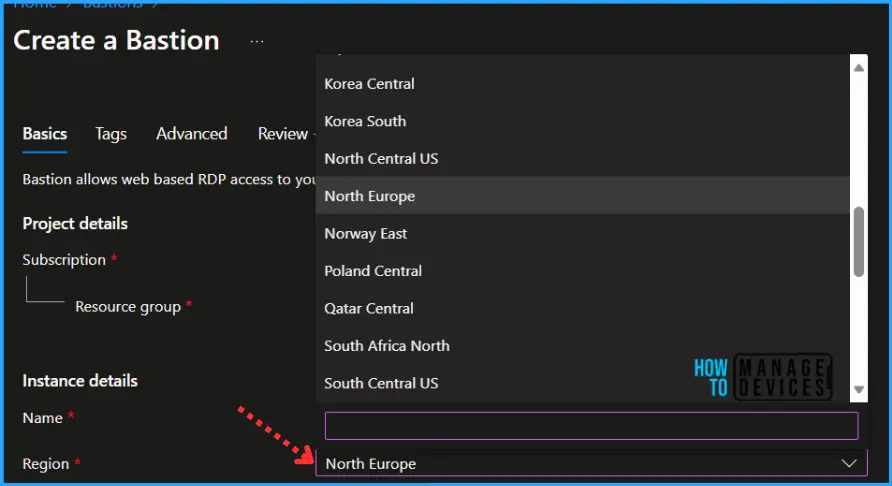Image resolution: width=892 pixels, height=486 pixels.
Task: Open the ellipsis menu beside Create a Bastion
Action: pyautogui.click(x=257, y=42)
